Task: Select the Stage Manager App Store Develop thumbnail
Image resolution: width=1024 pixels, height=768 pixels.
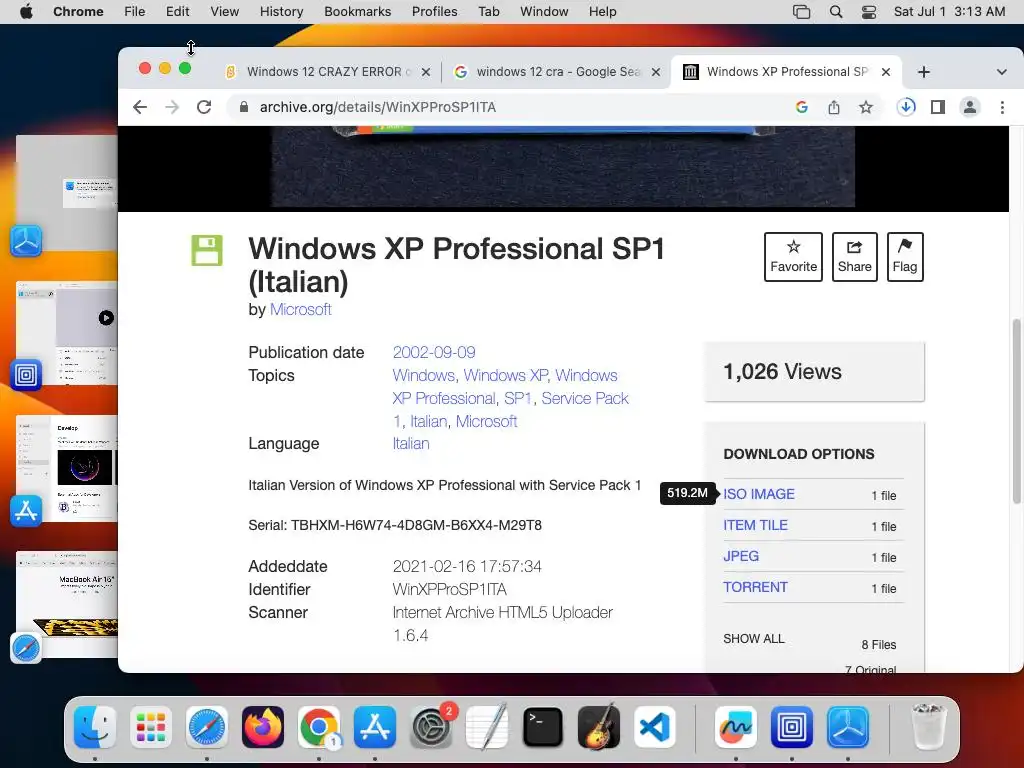Action: click(x=67, y=468)
